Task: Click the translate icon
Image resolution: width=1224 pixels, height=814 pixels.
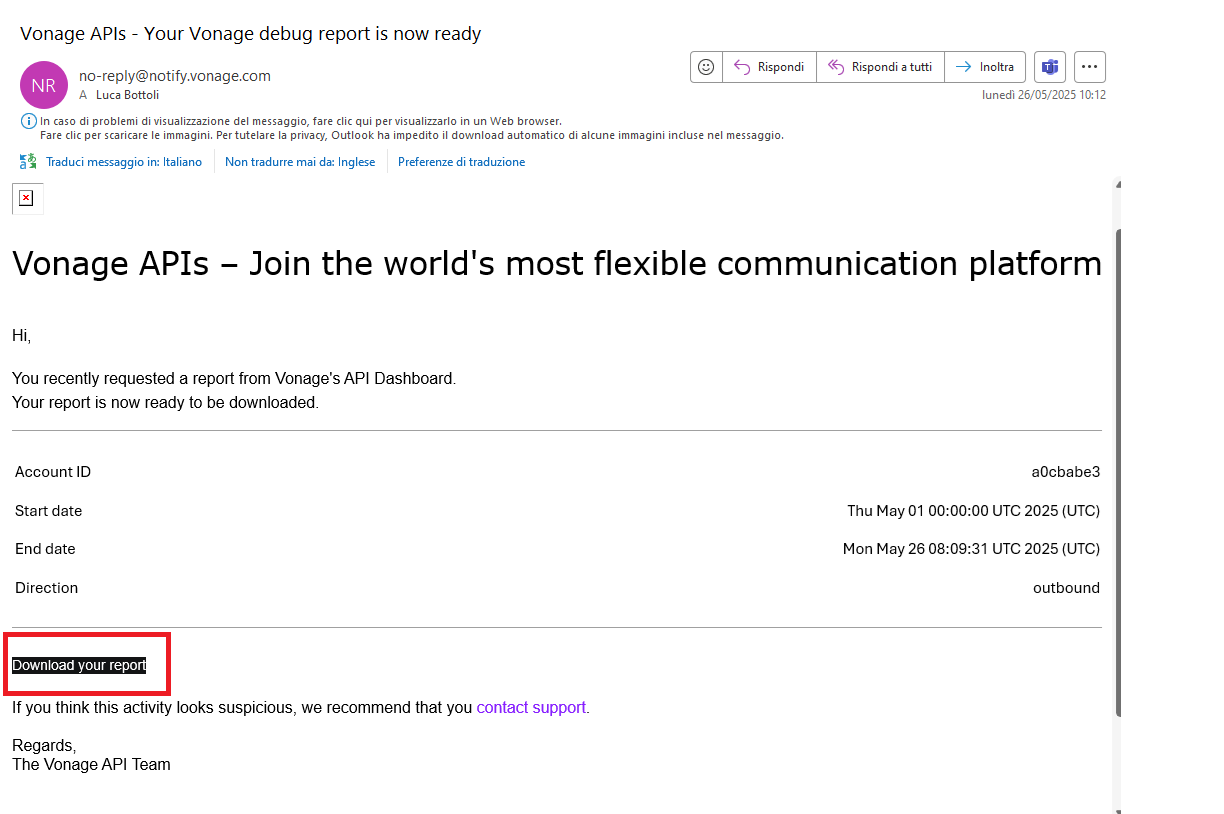Action: [28, 162]
